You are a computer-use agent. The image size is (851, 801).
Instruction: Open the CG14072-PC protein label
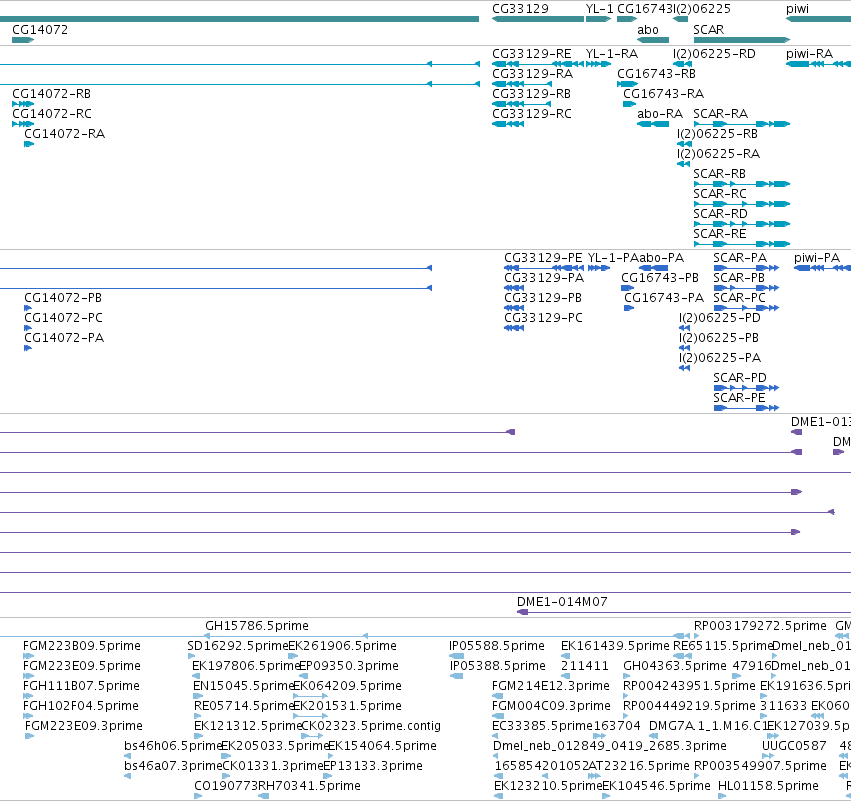tap(63, 318)
